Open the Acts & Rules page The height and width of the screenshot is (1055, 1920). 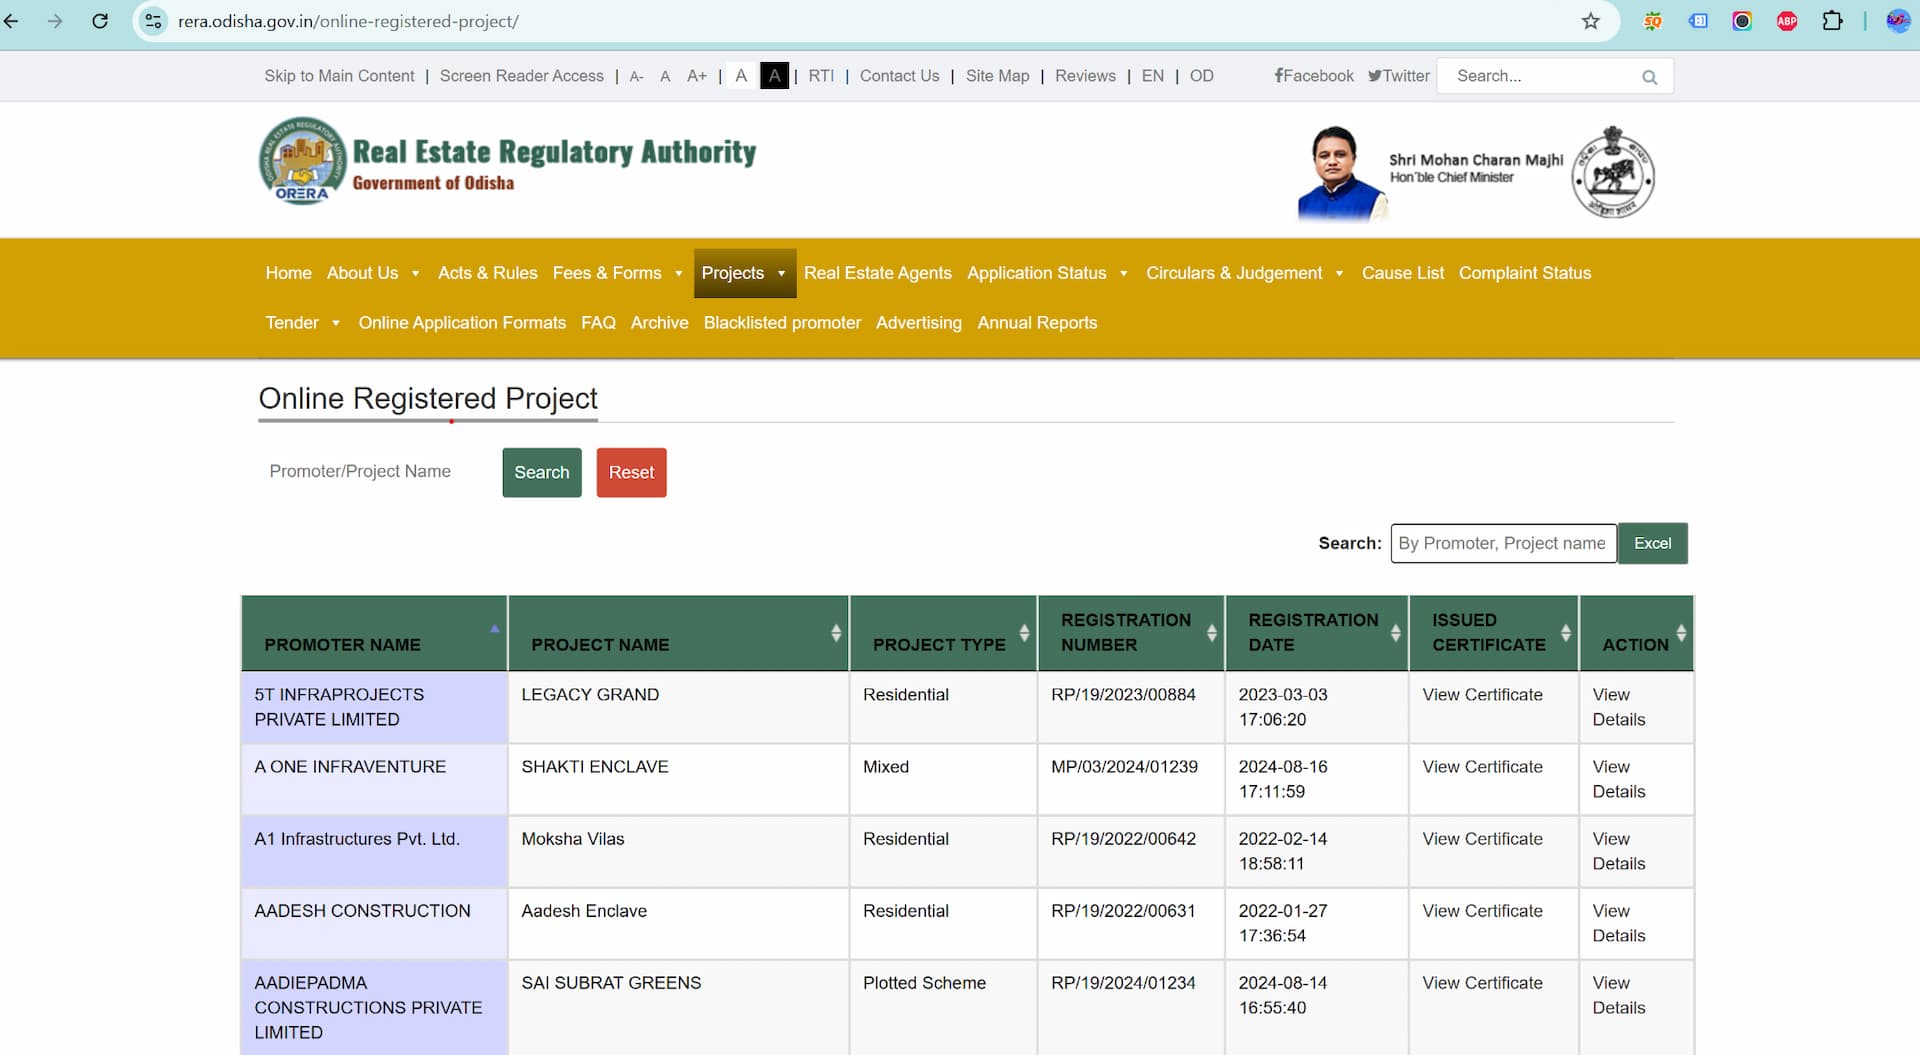[x=487, y=272]
